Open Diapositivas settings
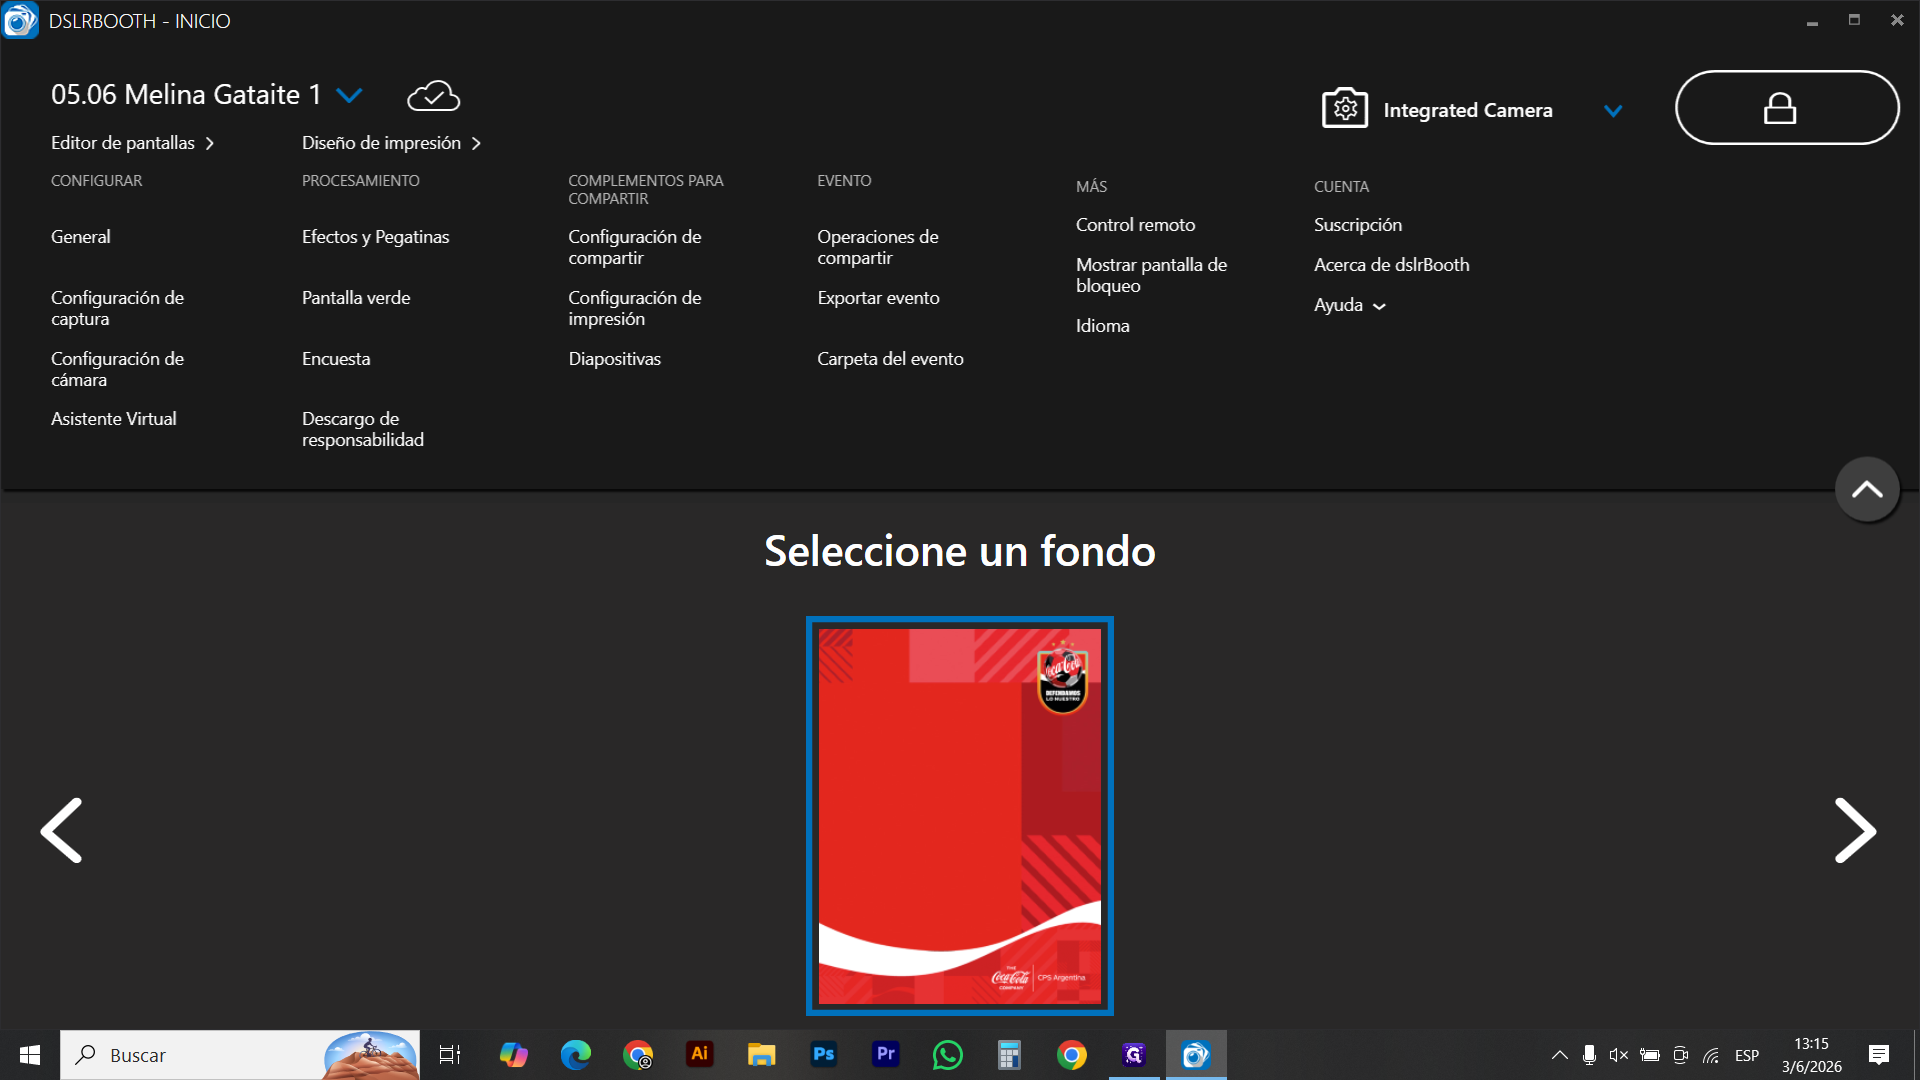The height and width of the screenshot is (1080, 1920). coord(615,359)
